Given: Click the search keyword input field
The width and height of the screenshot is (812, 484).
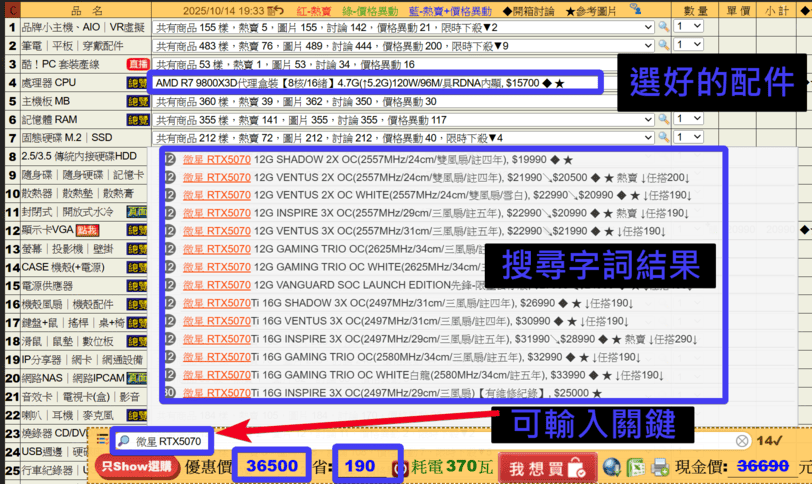Looking at the screenshot, I should tap(165, 441).
